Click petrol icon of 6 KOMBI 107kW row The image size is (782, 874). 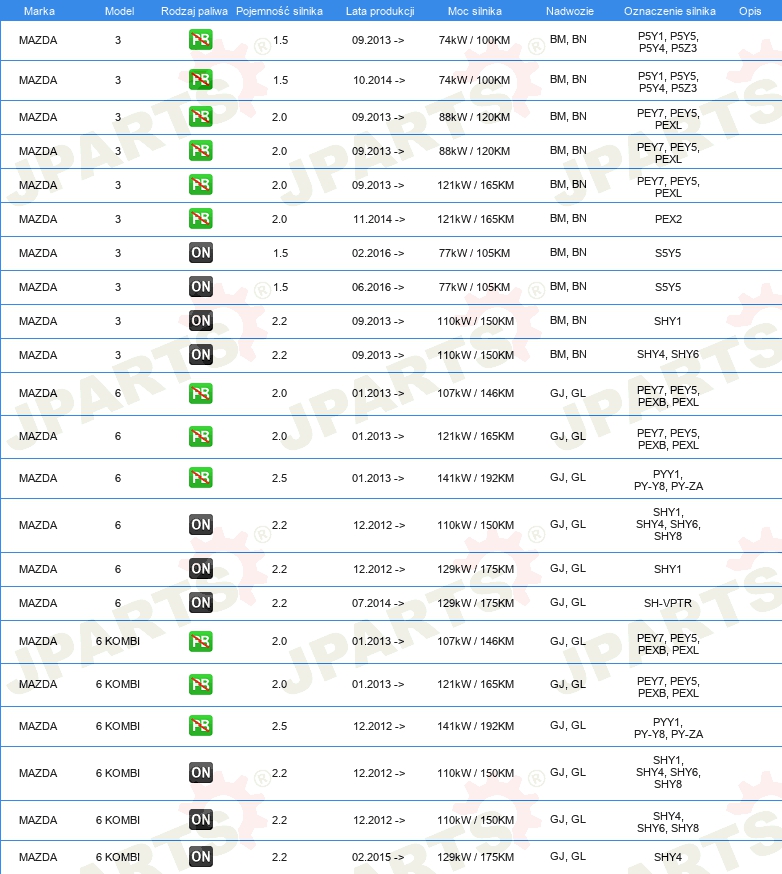click(x=201, y=641)
